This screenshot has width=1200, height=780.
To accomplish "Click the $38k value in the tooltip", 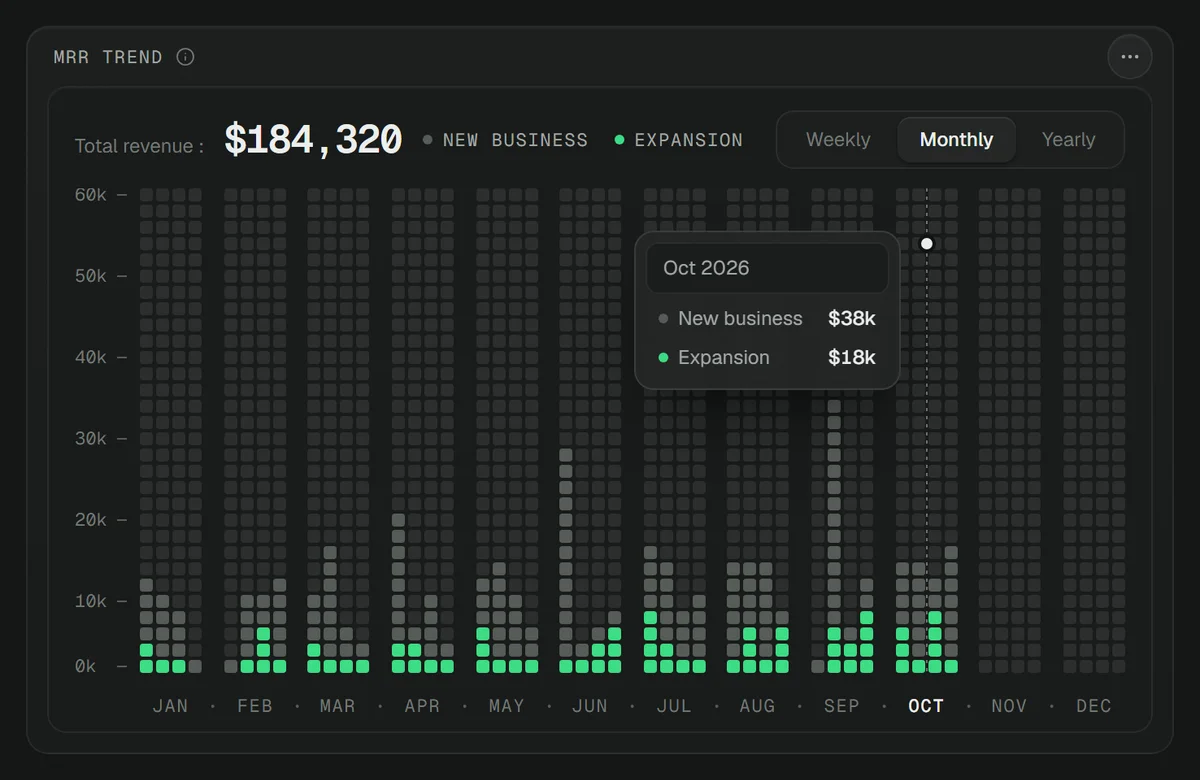I will tap(852, 318).
